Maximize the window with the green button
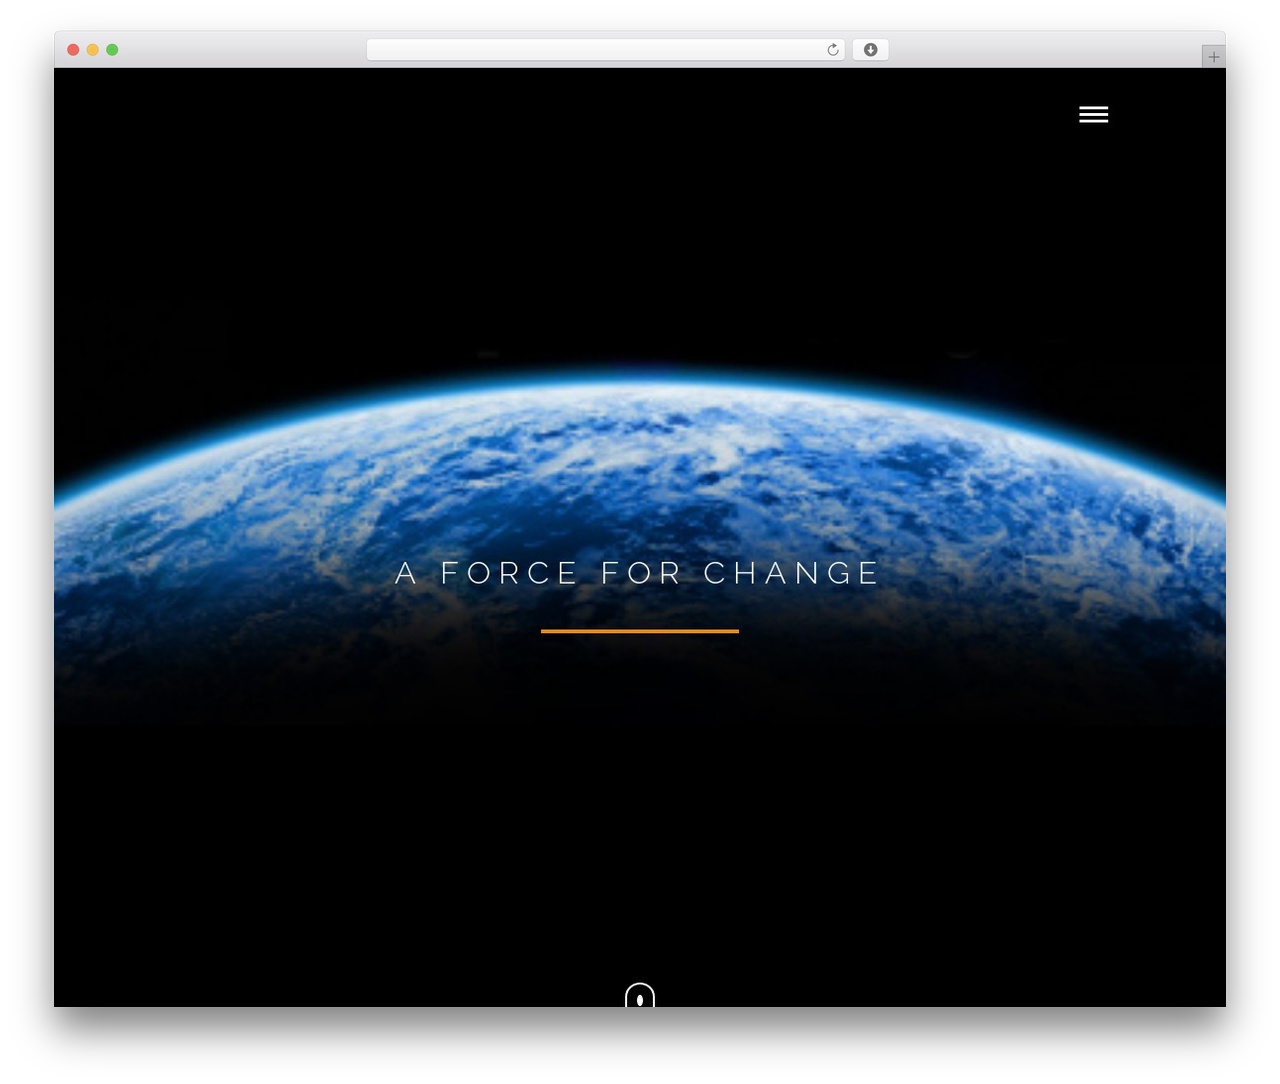 [112, 50]
